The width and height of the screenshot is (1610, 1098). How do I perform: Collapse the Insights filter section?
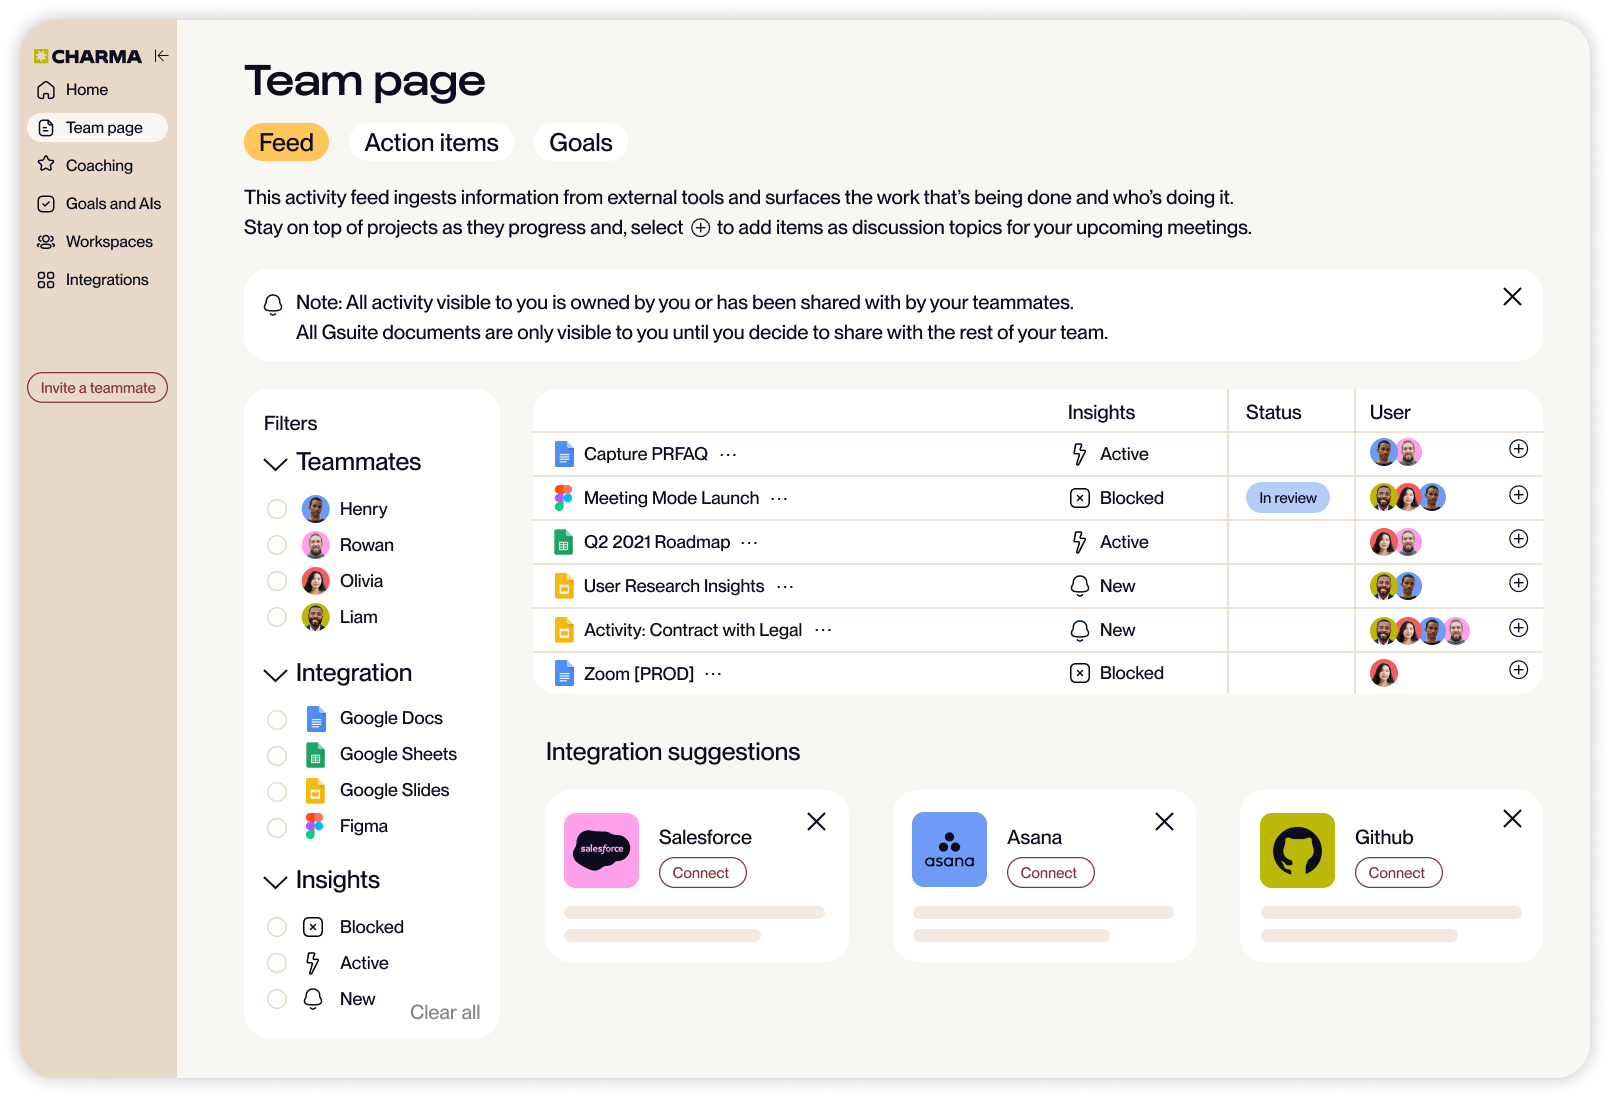(x=275, y=881)
